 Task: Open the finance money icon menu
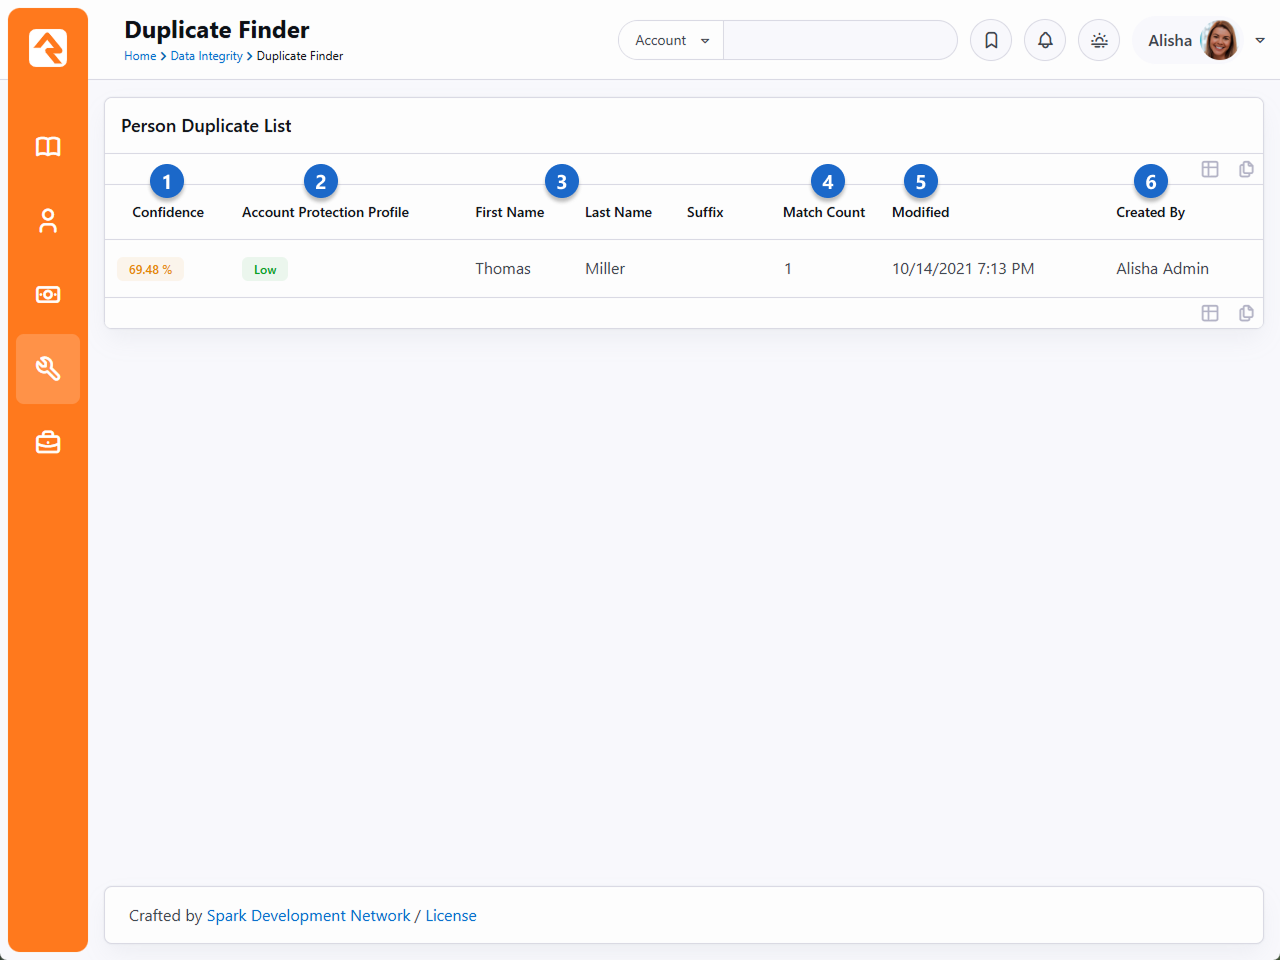point(48,295)
